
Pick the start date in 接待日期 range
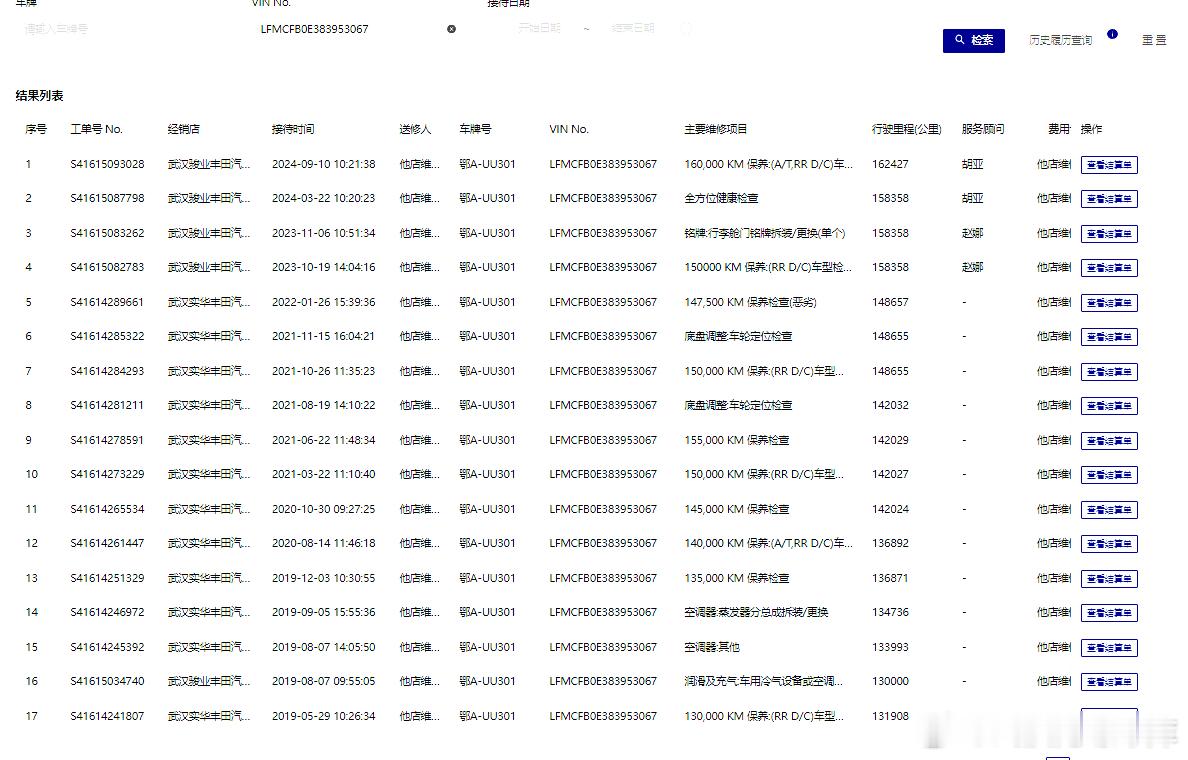coord(539,28)
